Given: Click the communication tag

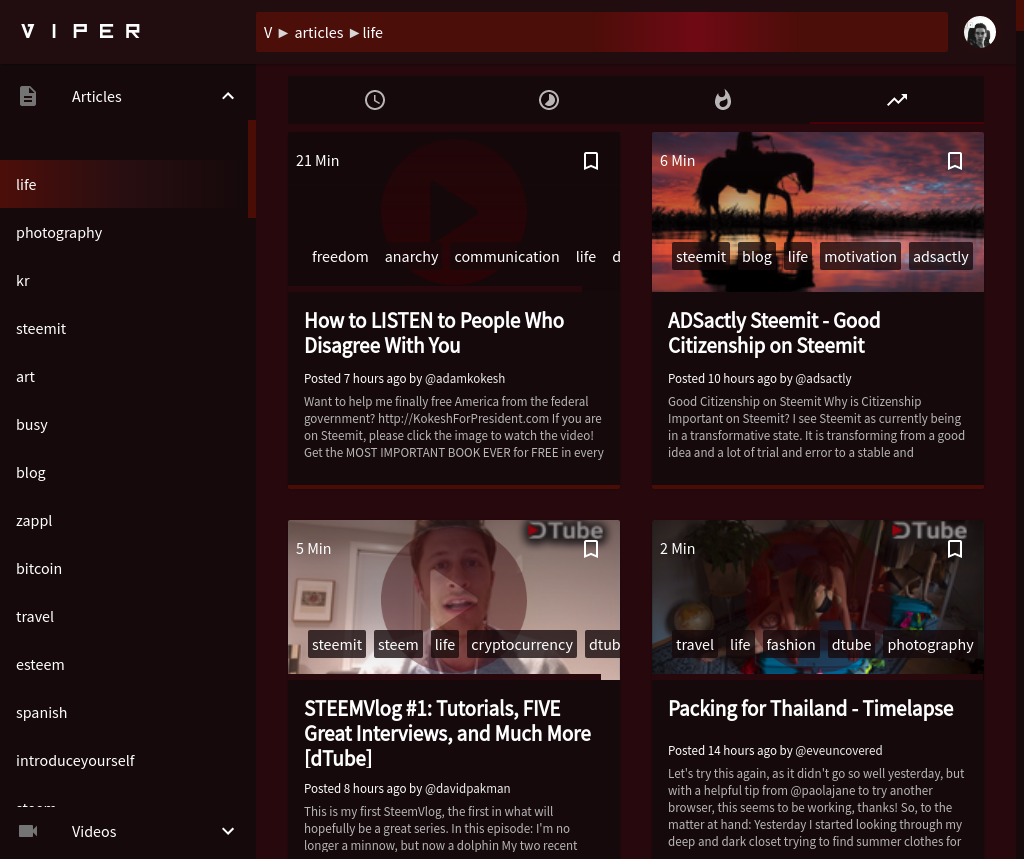Looking at the screenshot, I should click(x=507, y=257).
